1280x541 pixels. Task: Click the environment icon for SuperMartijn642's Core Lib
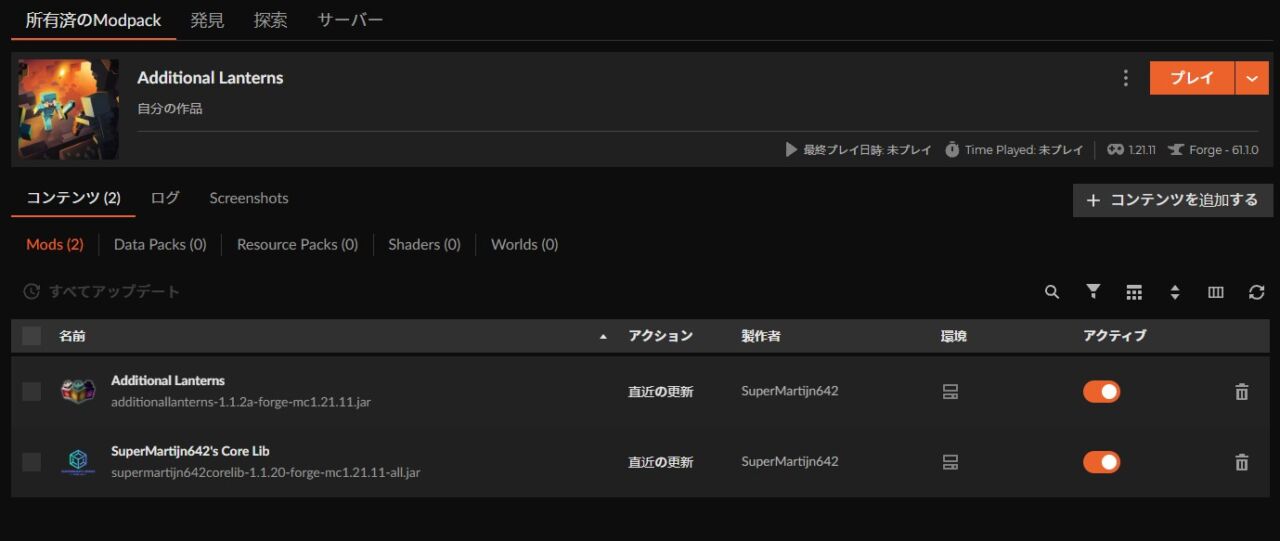(950, 462)
